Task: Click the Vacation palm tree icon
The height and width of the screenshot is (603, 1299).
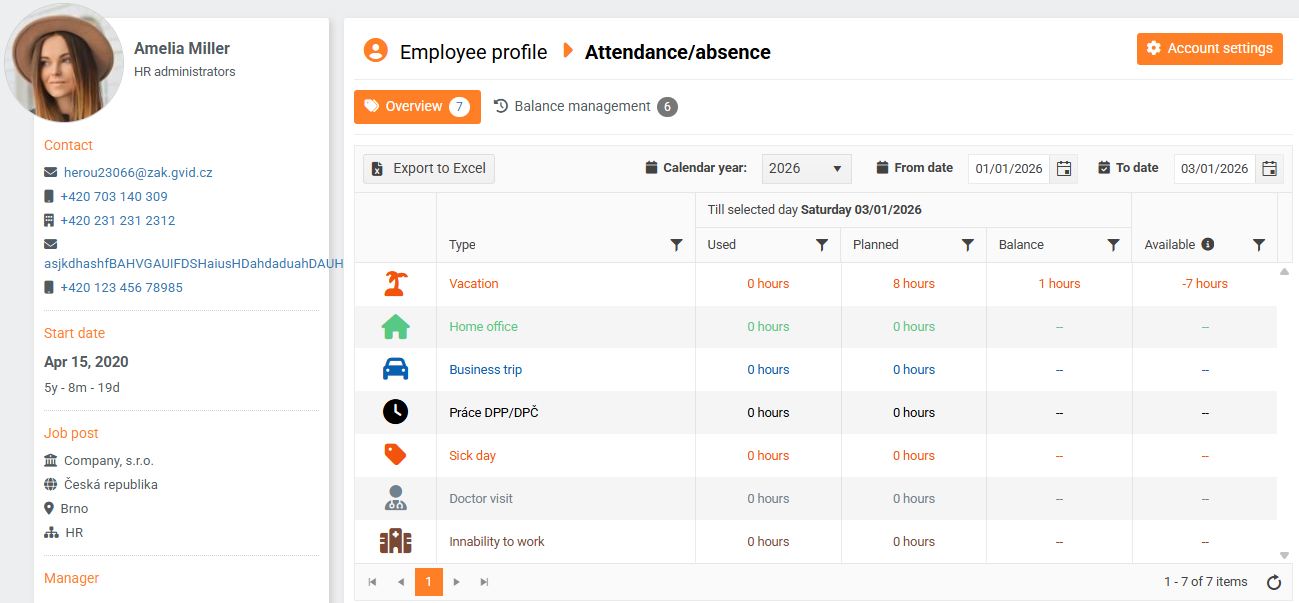Action: [x=395, y=284]
